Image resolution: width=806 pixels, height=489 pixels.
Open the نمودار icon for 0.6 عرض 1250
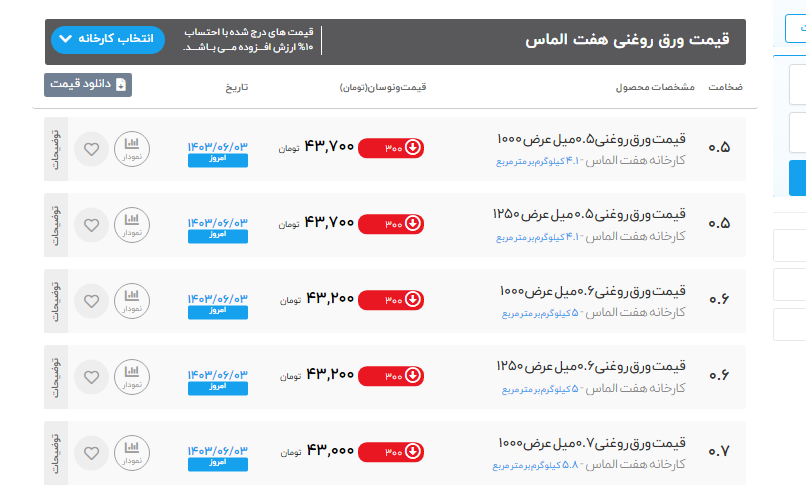tap(131, 377)
